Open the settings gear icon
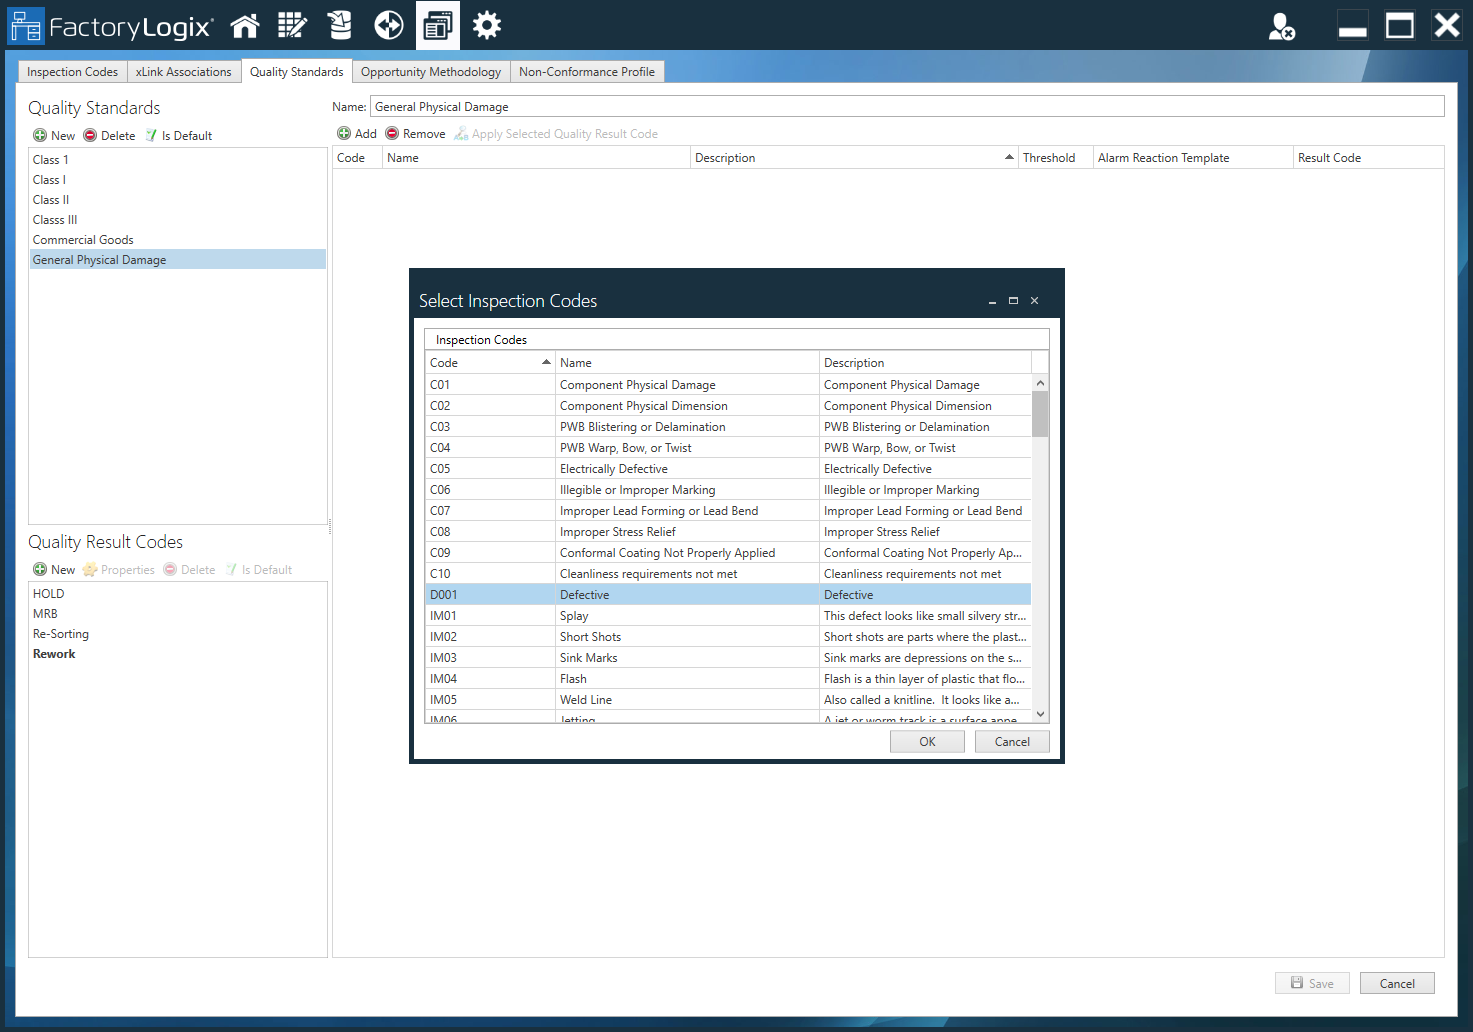This screenshot has height=1032, width=1473. (x=486, y=25)
